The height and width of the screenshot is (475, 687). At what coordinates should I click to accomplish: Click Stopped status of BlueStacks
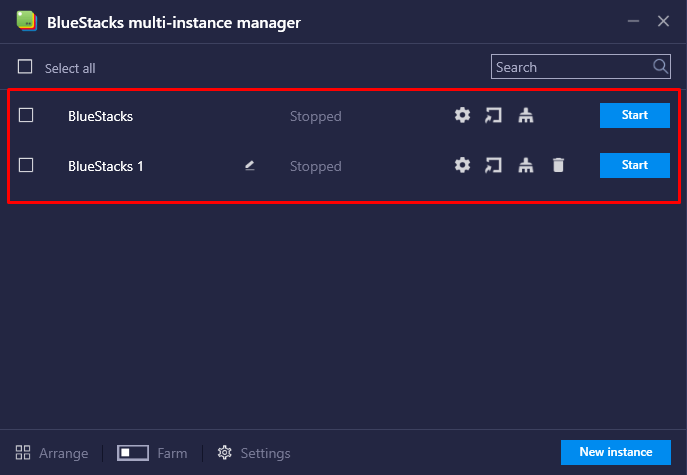coord(315,116)
